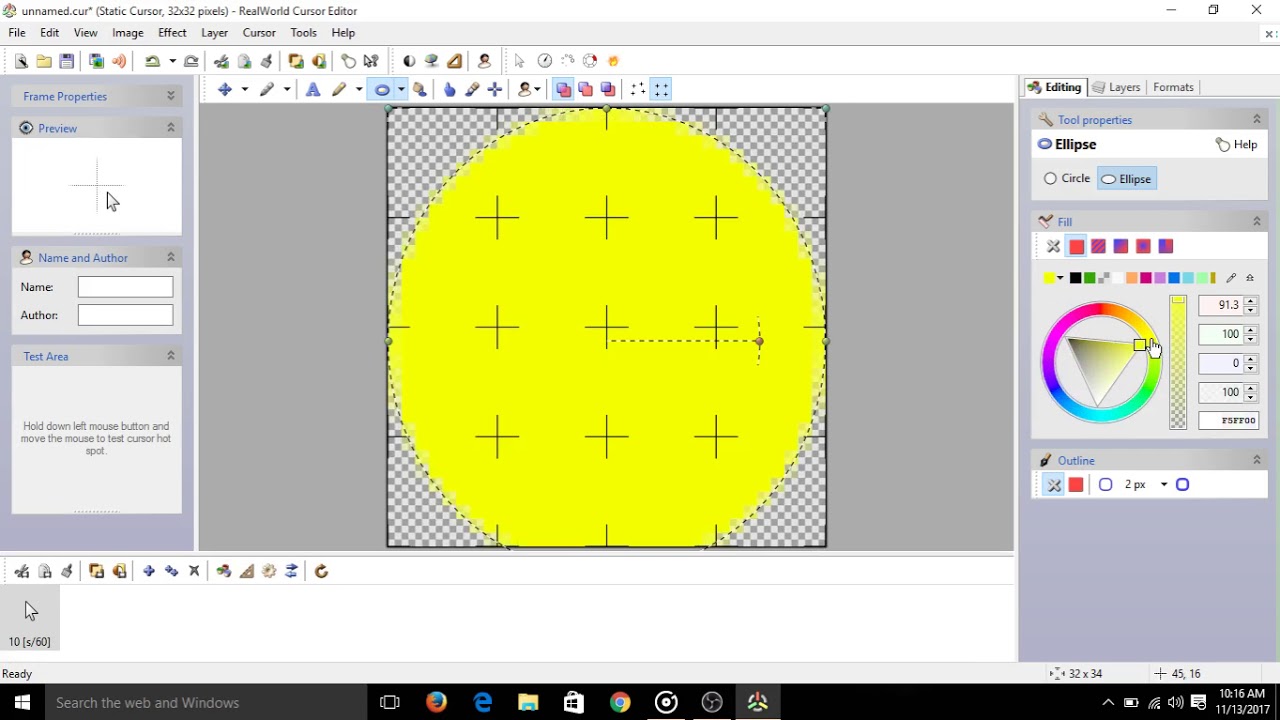Pick the black color swatch in the Fill panel
The height and width of the screenshot is (720, 1280).
point(1075,278)
